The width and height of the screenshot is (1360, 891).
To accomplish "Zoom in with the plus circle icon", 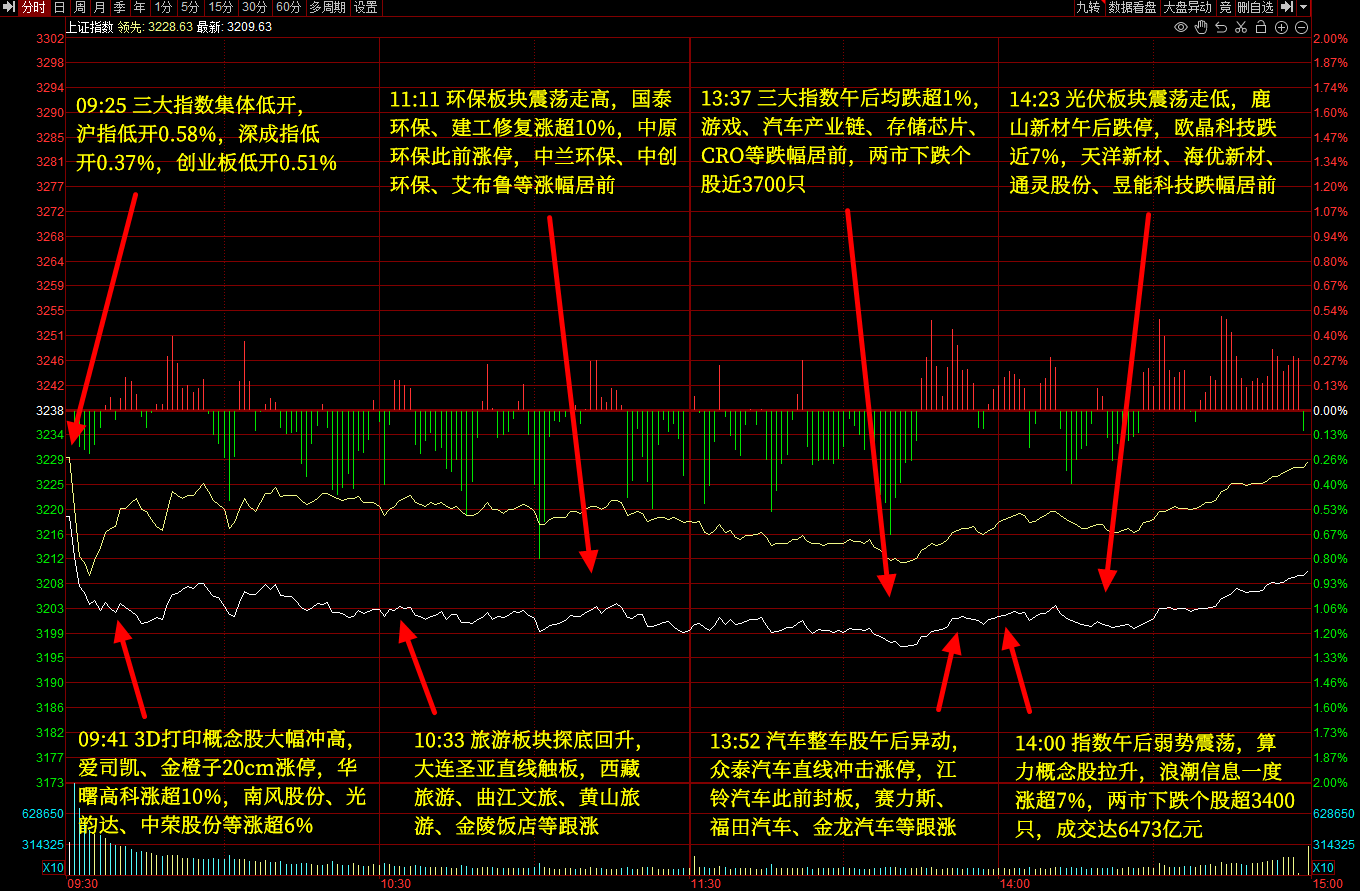I will (1281, 27).
